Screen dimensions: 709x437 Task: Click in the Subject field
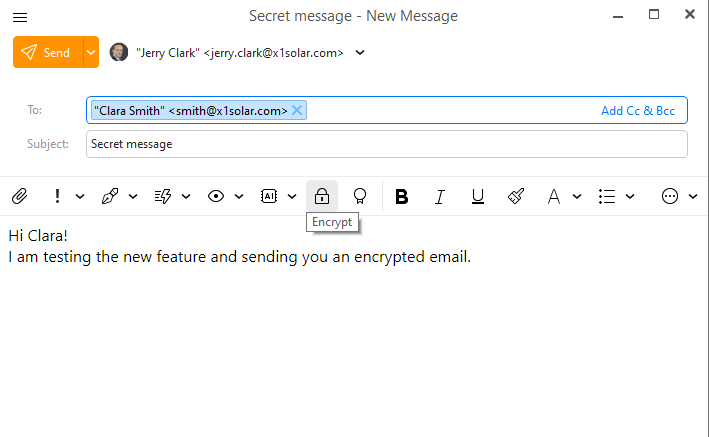tap(387, 144)
